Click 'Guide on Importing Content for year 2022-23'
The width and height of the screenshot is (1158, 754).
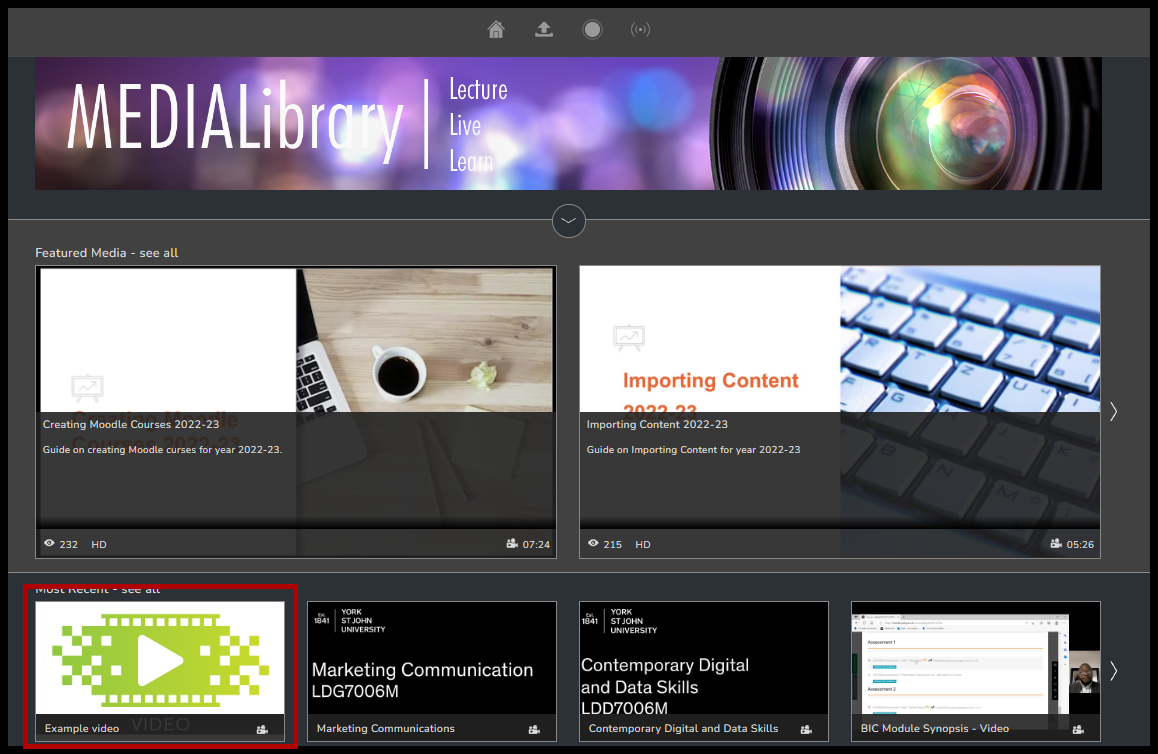pos(693,450)
